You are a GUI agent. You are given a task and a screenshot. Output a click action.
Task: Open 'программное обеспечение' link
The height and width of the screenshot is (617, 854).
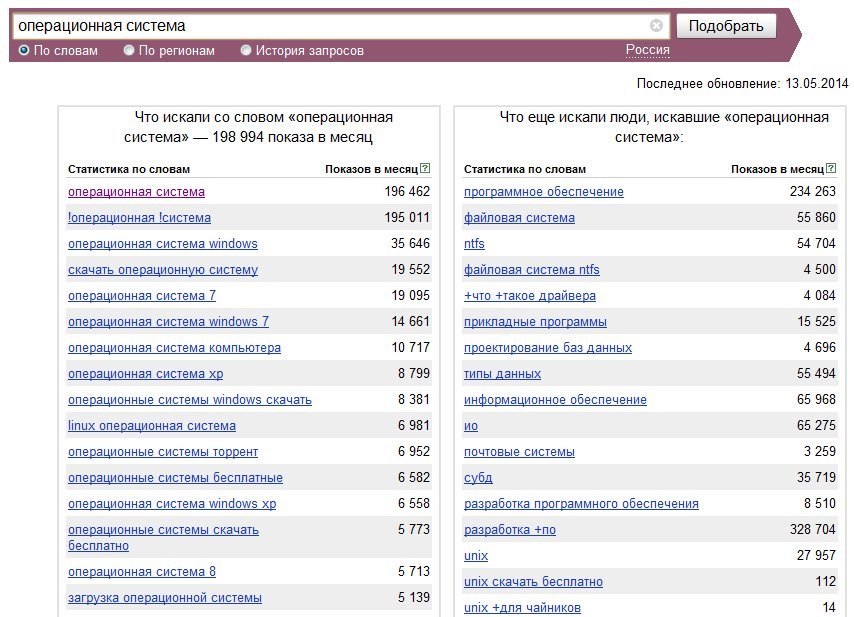(x=544, y=192)
